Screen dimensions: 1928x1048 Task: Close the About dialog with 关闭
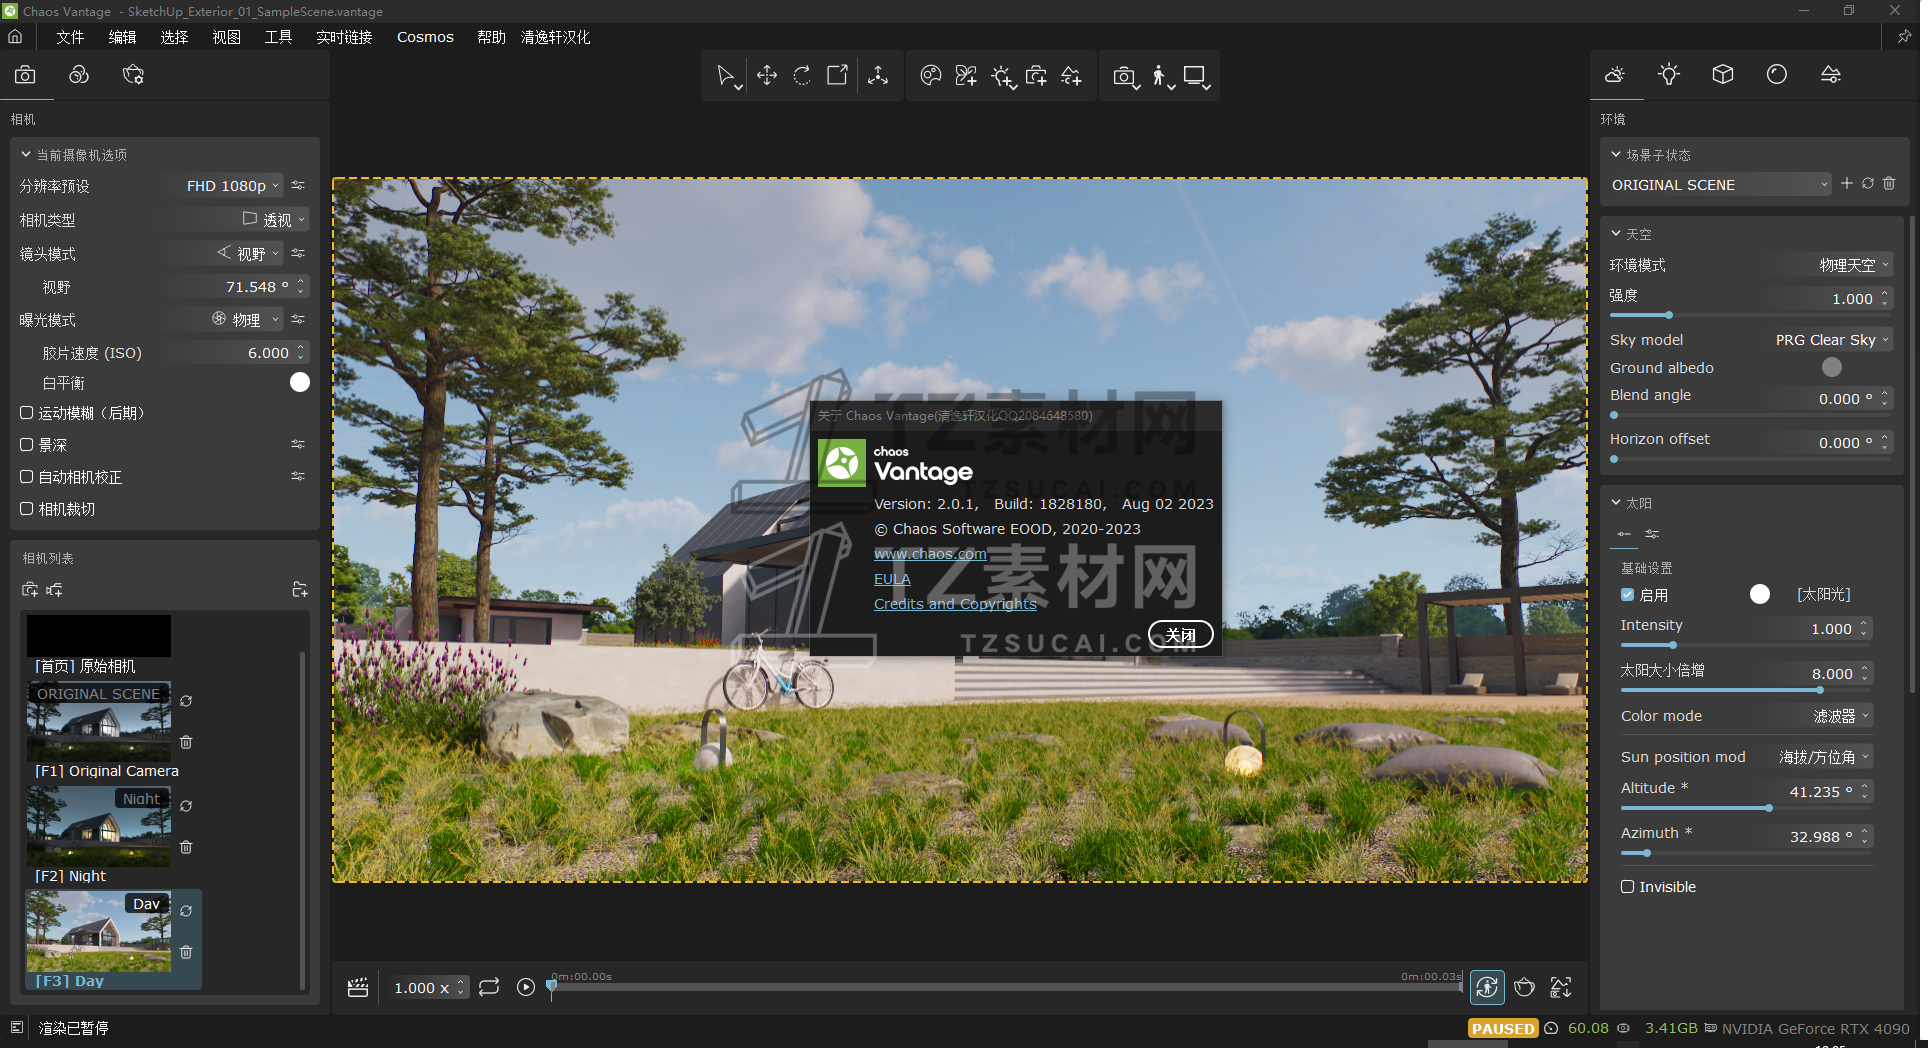1181,635
